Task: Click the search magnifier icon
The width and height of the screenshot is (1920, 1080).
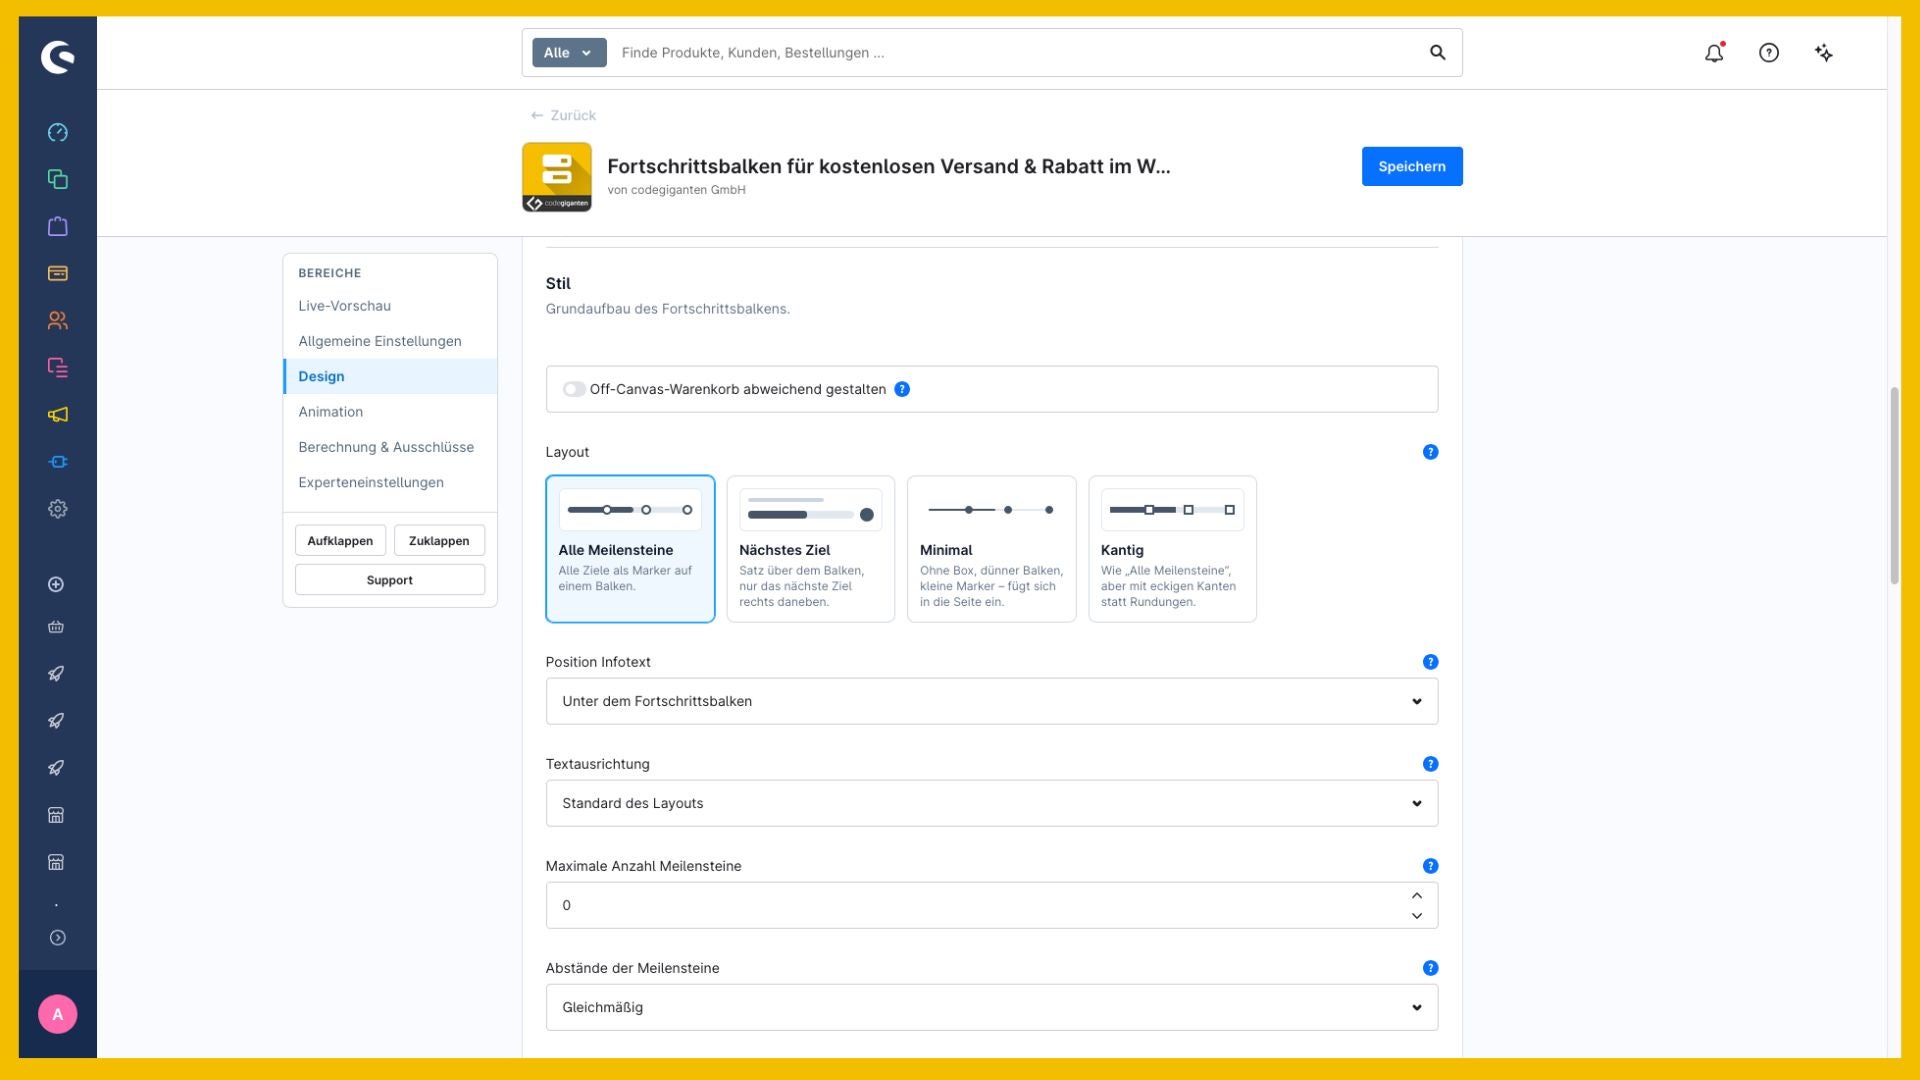Action: (1437, 52)
